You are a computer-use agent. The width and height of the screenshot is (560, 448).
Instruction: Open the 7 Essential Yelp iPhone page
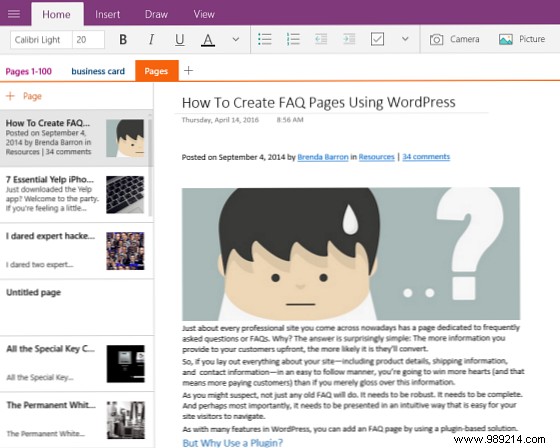(x=76, y=195)
